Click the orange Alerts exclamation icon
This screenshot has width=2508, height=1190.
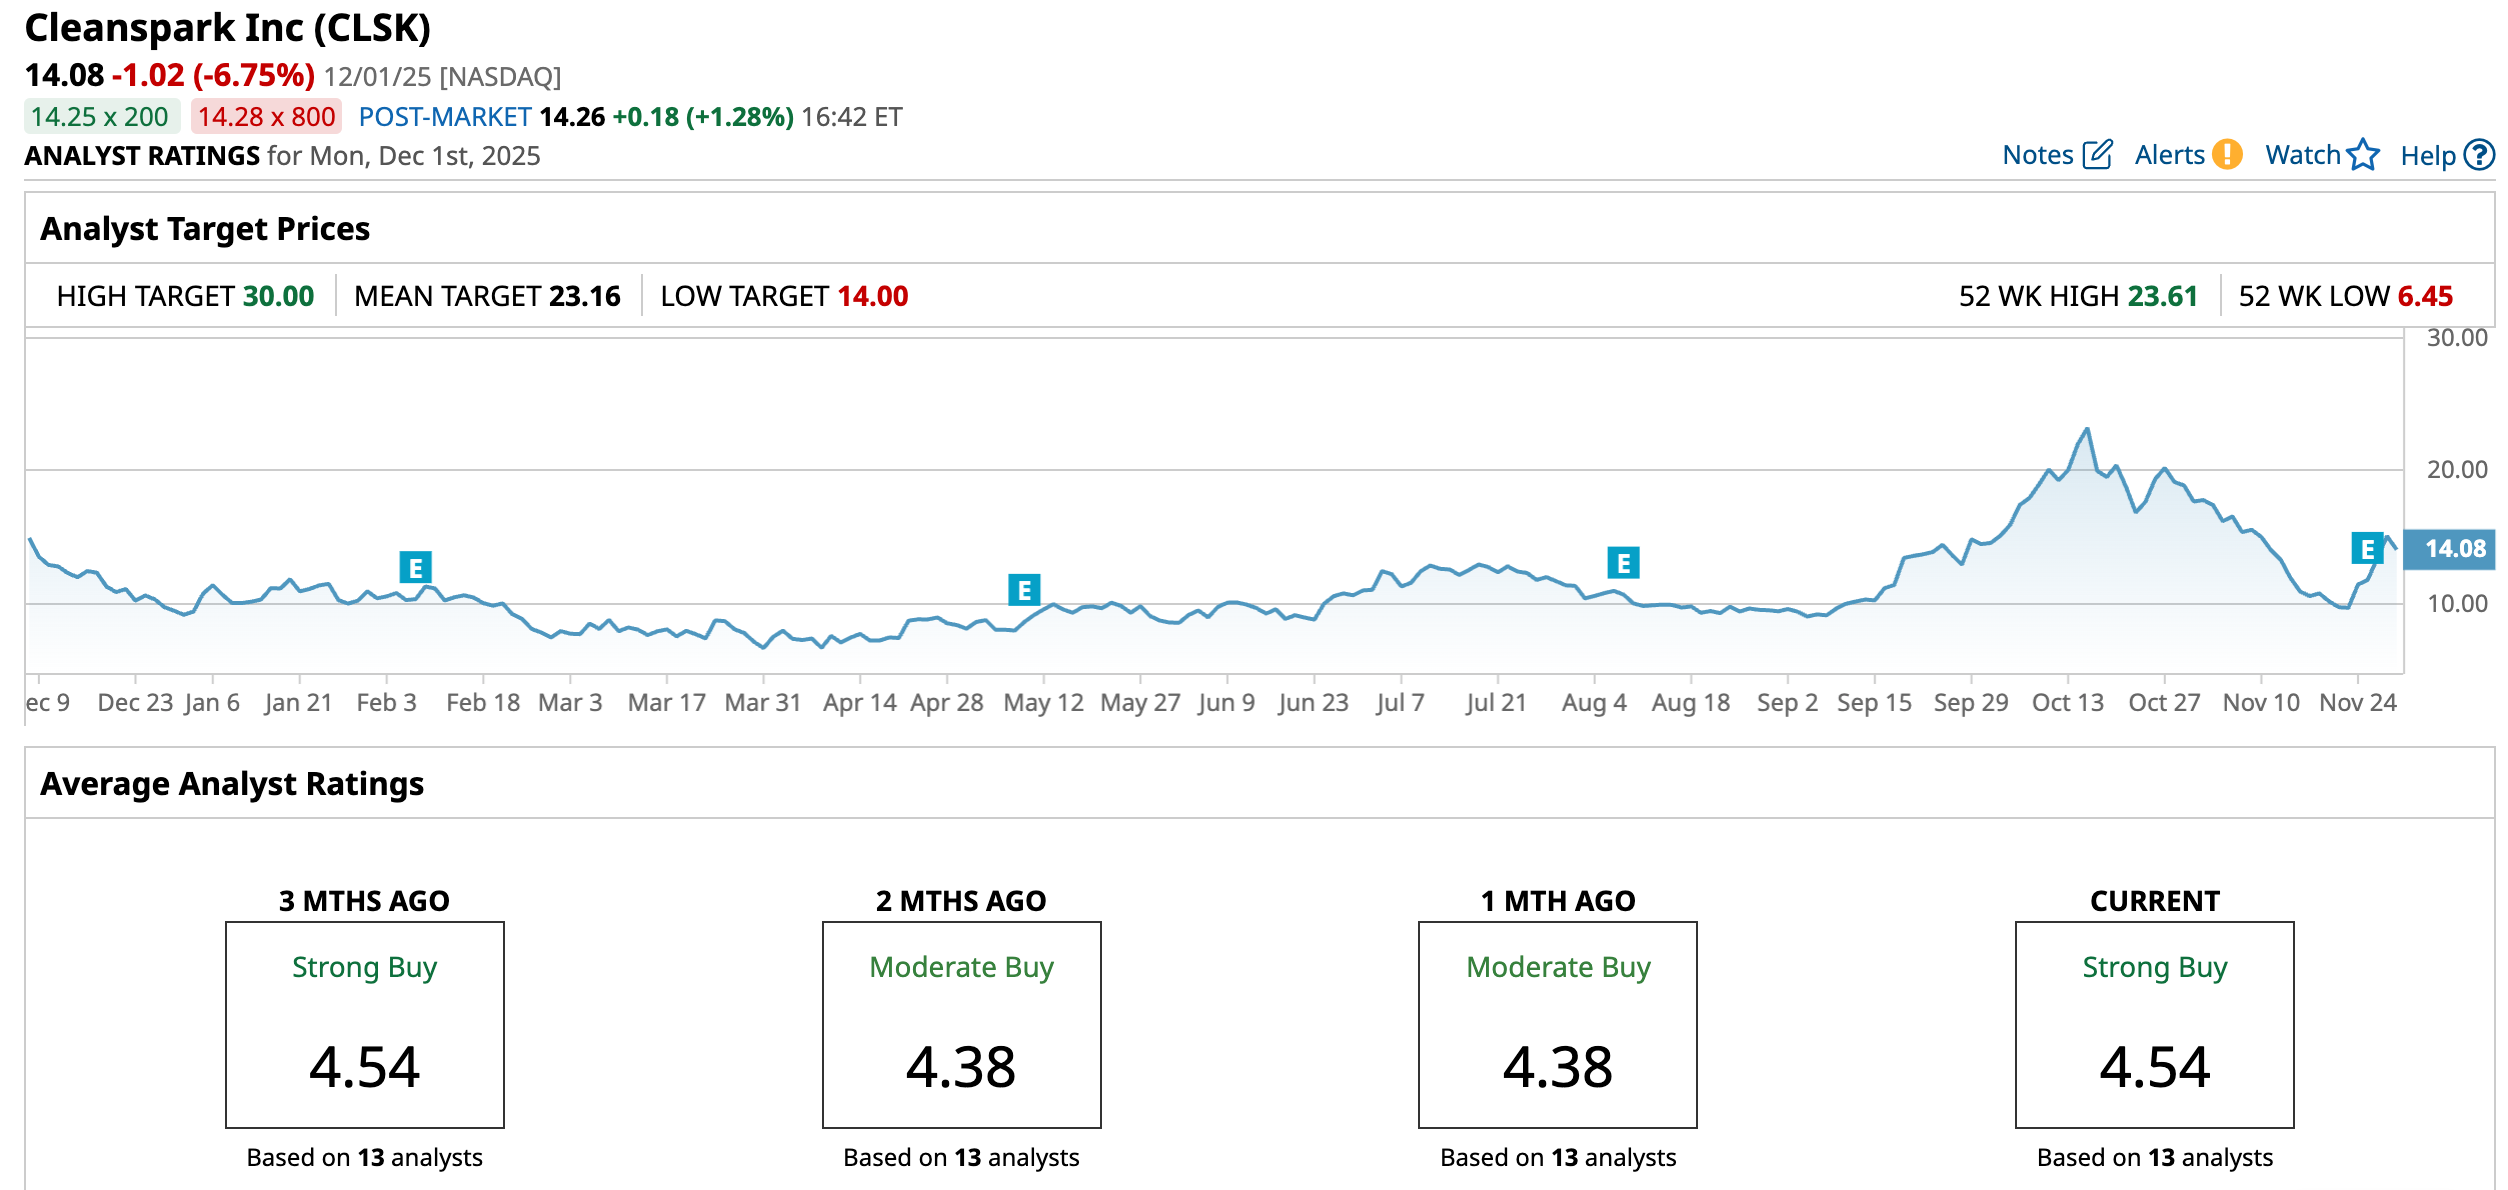2227,155
